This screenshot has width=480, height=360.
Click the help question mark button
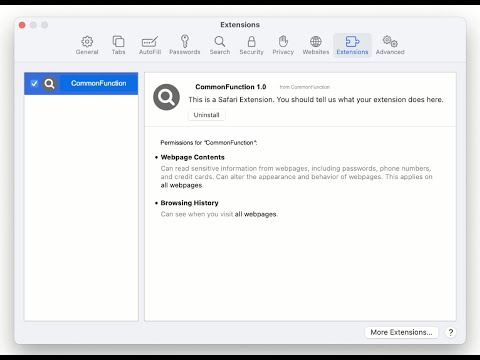451,332
